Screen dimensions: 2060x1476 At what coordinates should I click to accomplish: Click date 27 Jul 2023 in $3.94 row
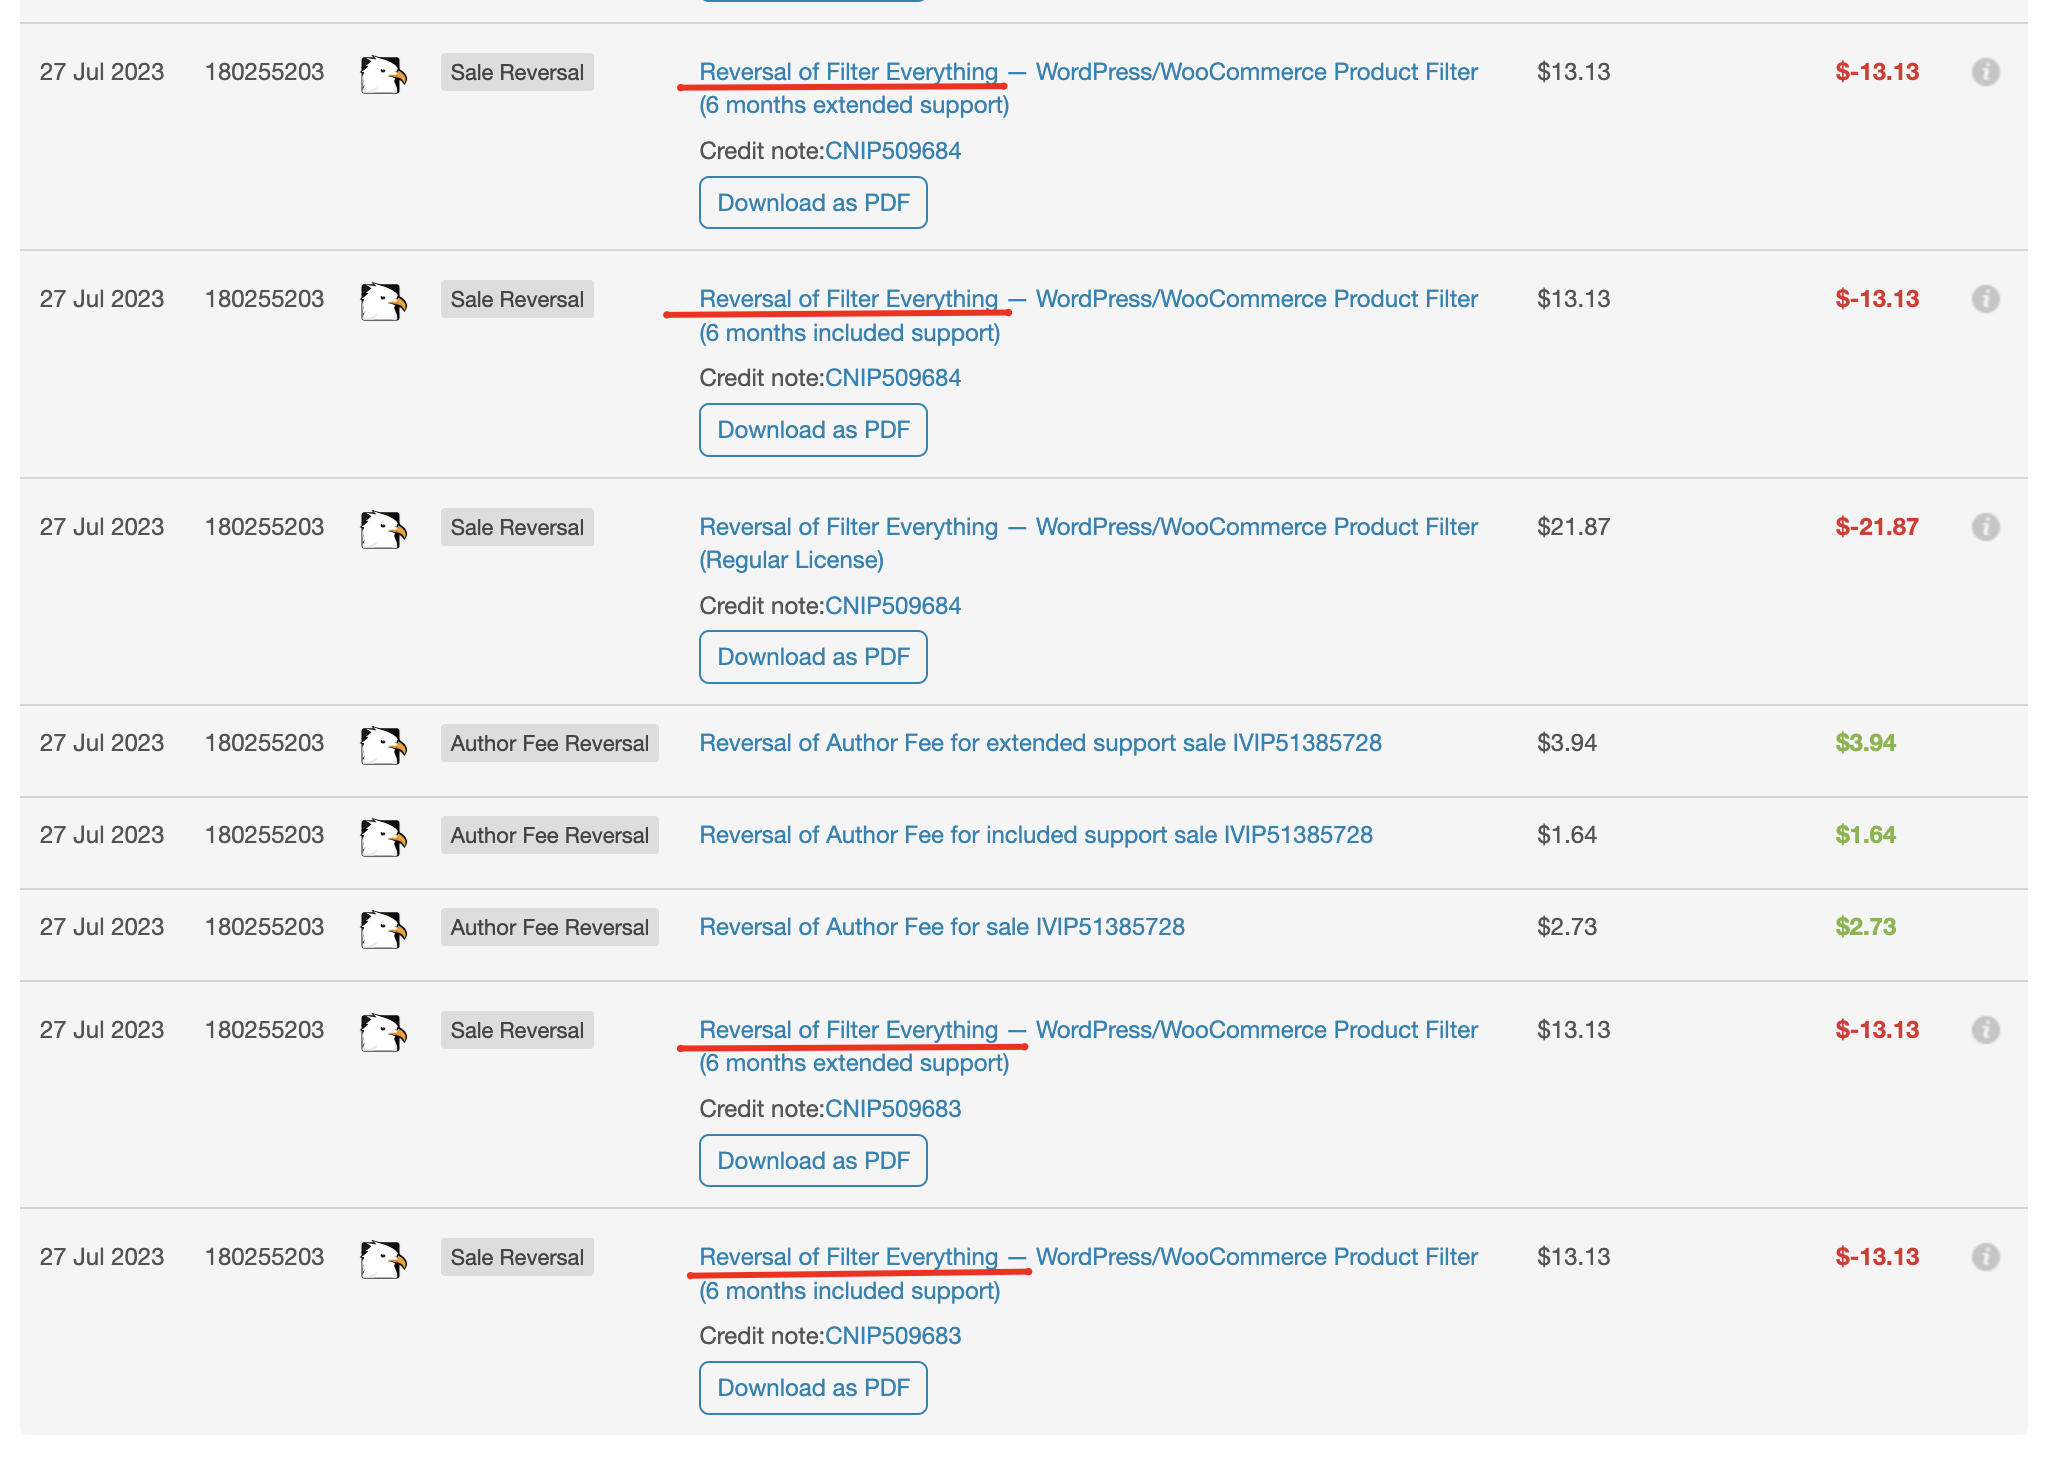(102, 743)
